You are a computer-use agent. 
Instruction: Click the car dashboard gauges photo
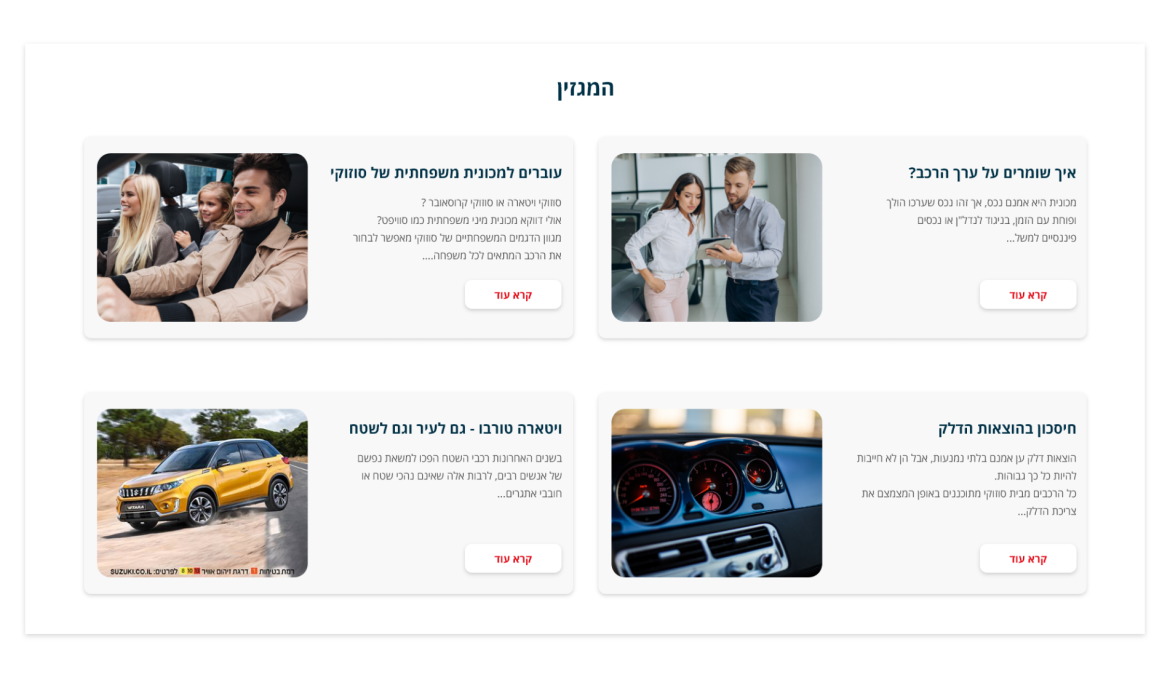click(x=716, y=493)
